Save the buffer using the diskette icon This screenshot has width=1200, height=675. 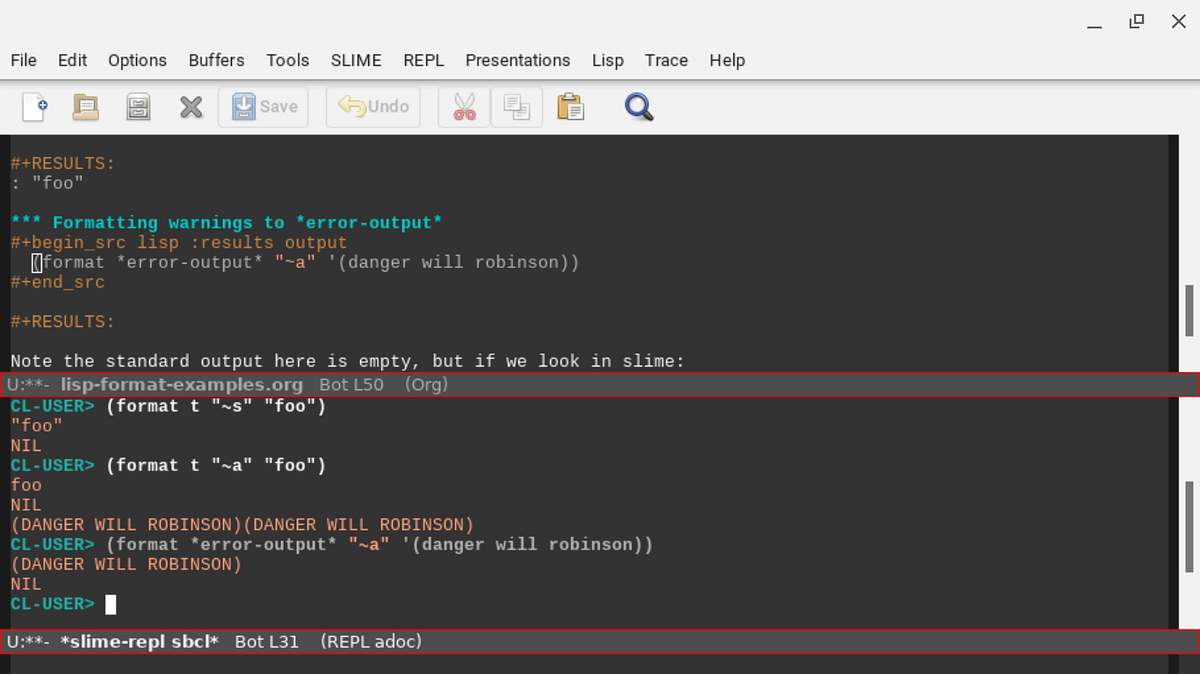(x=138, y=106)
